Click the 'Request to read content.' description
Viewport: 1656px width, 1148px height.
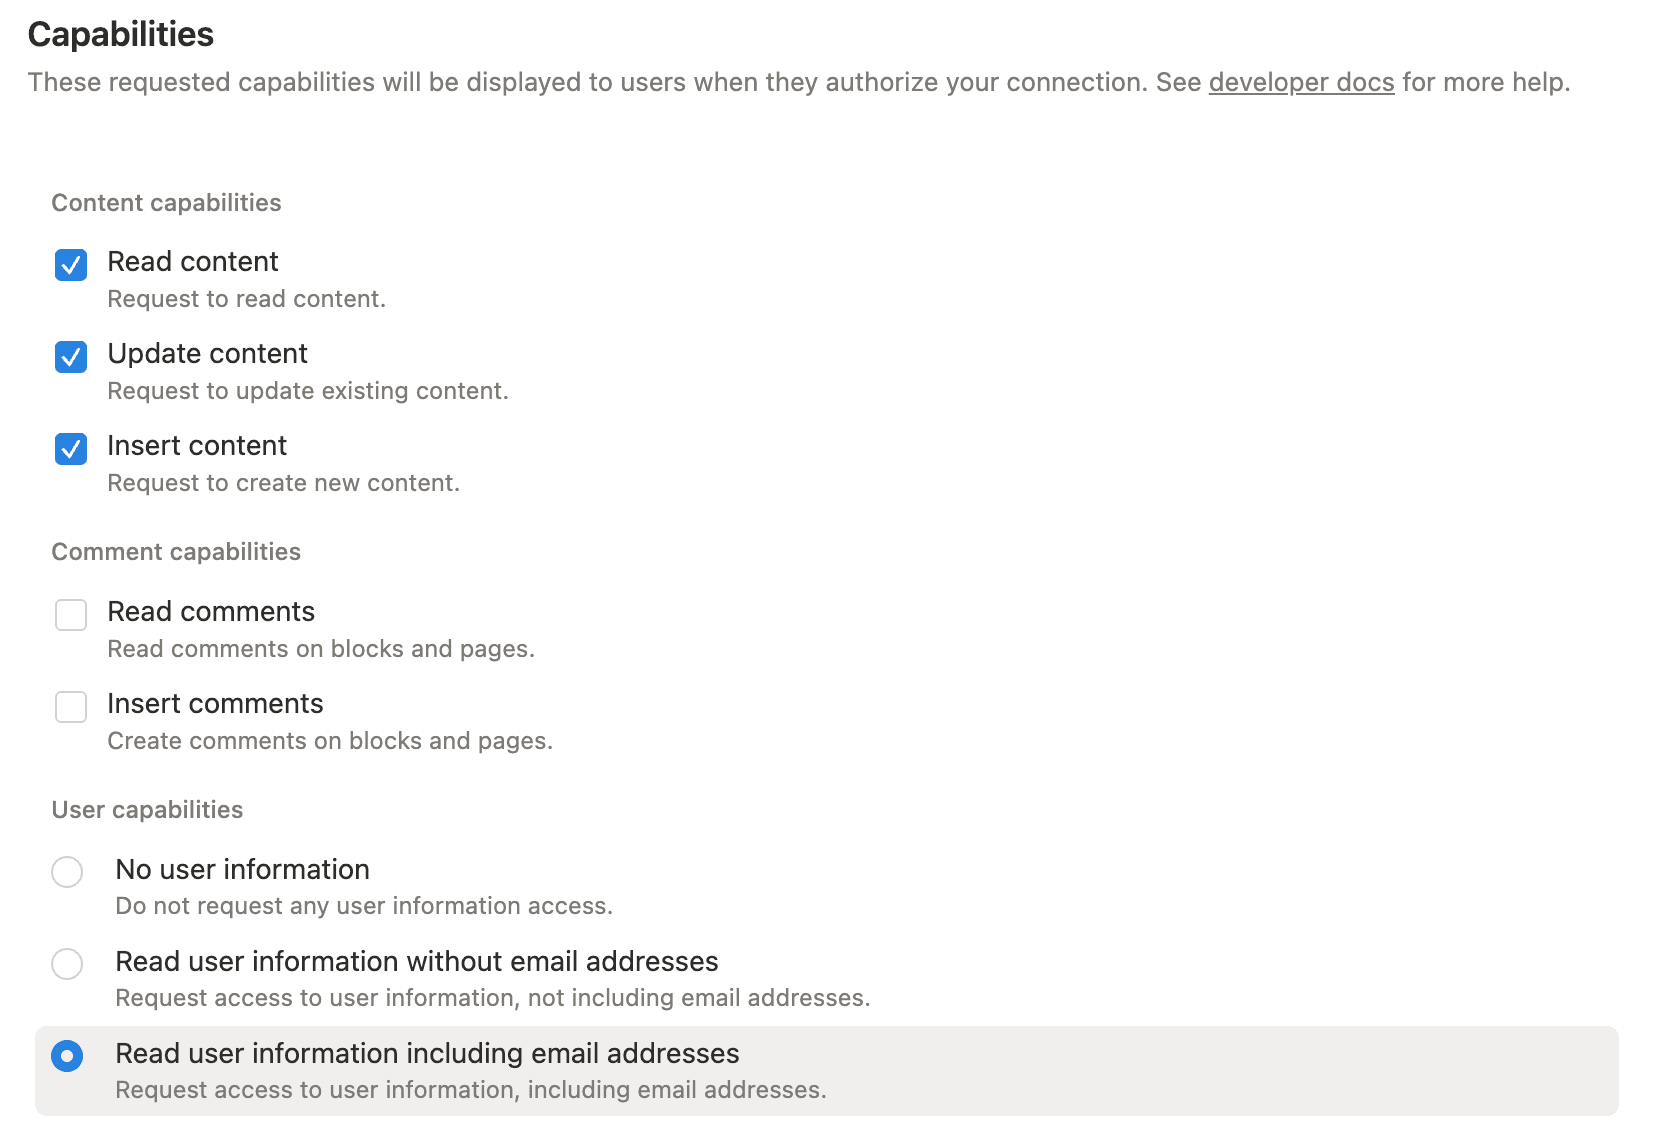pos(247,299)
